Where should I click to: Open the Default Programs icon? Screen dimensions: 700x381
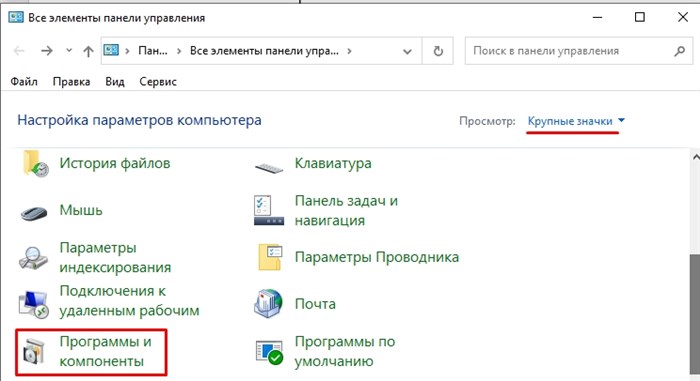coord(269,352)
